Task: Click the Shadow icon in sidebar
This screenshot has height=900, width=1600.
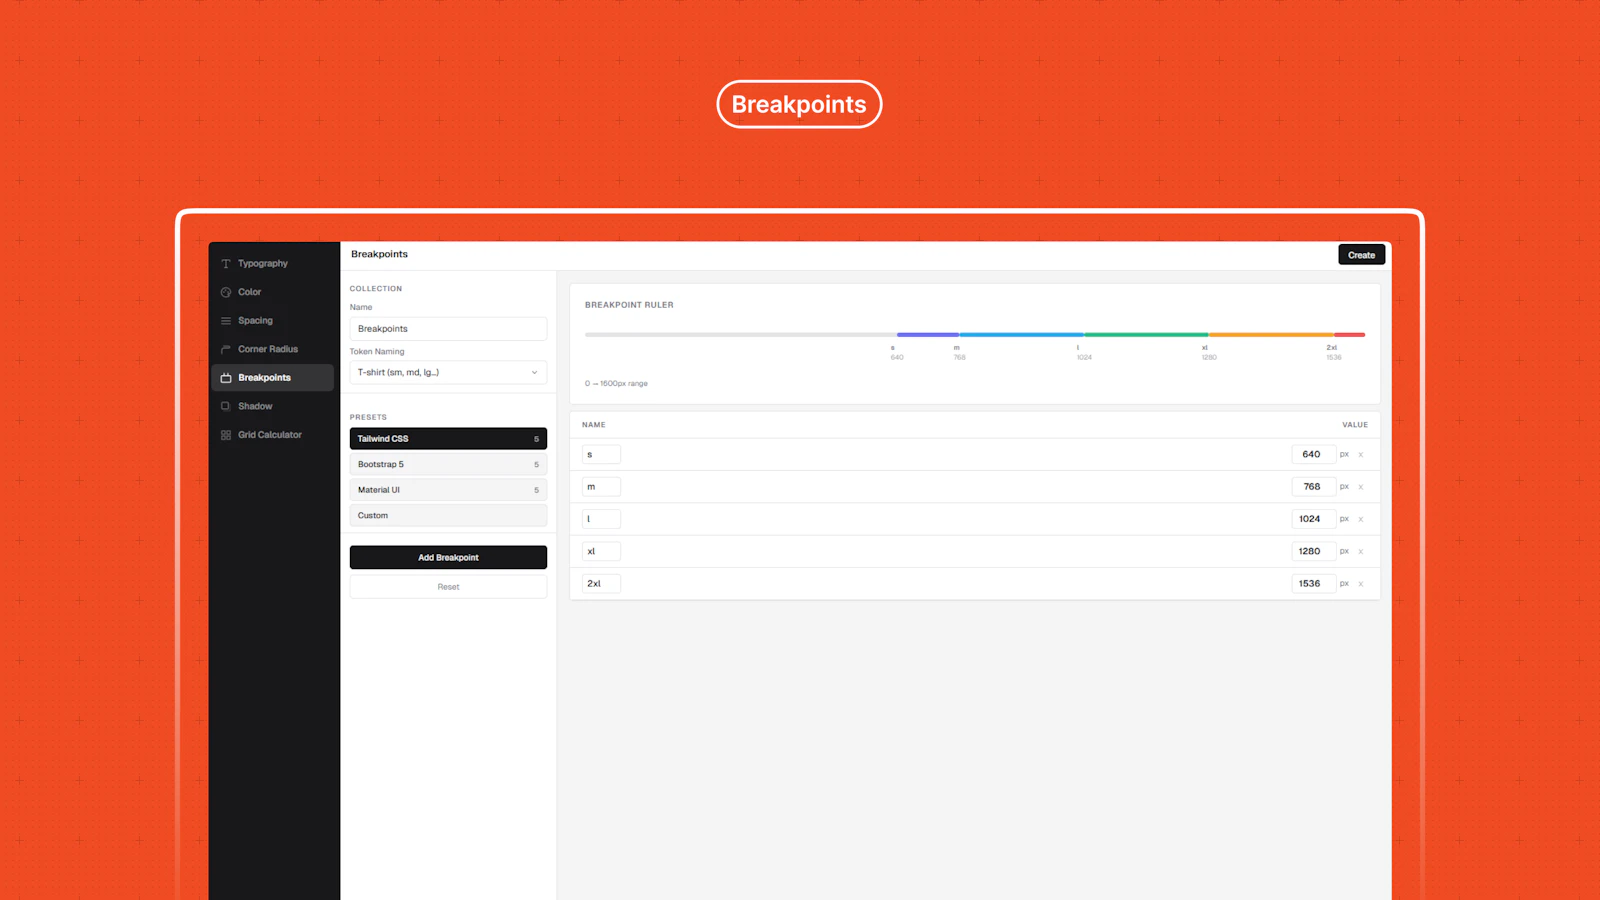Action: point(226,406)
